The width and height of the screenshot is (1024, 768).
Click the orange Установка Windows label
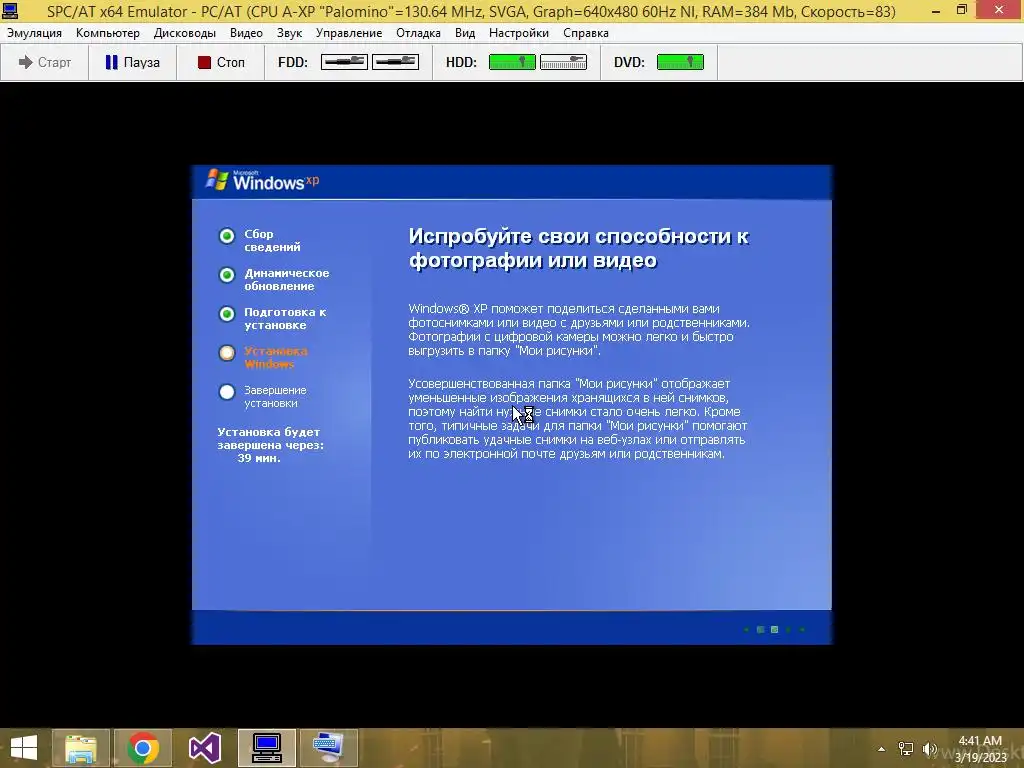click(276, 357)
